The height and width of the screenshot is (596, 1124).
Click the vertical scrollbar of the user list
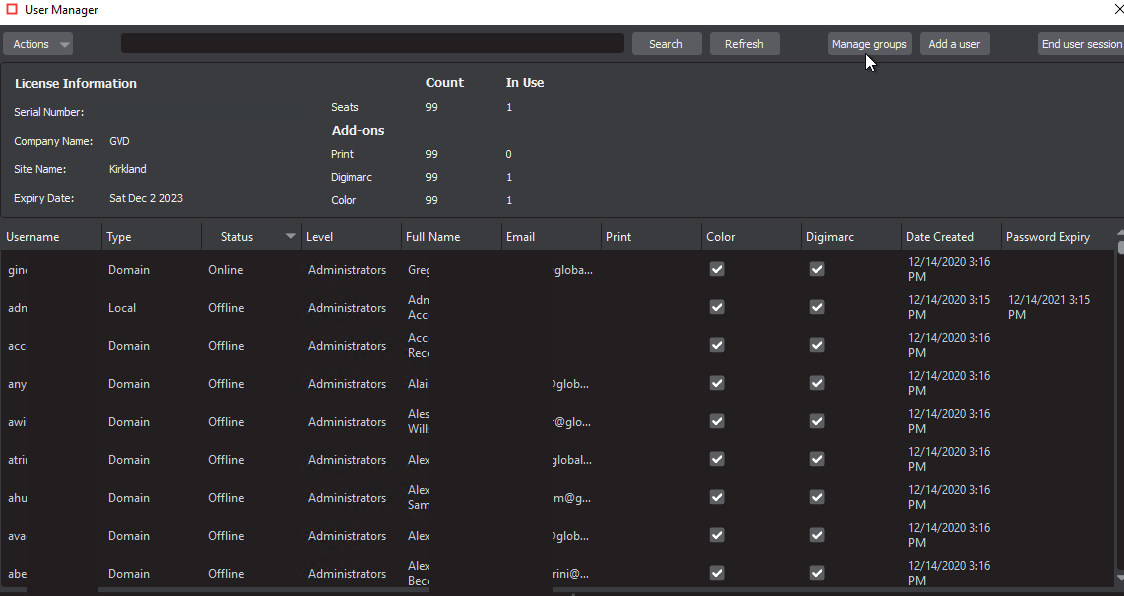(1119, 400)
